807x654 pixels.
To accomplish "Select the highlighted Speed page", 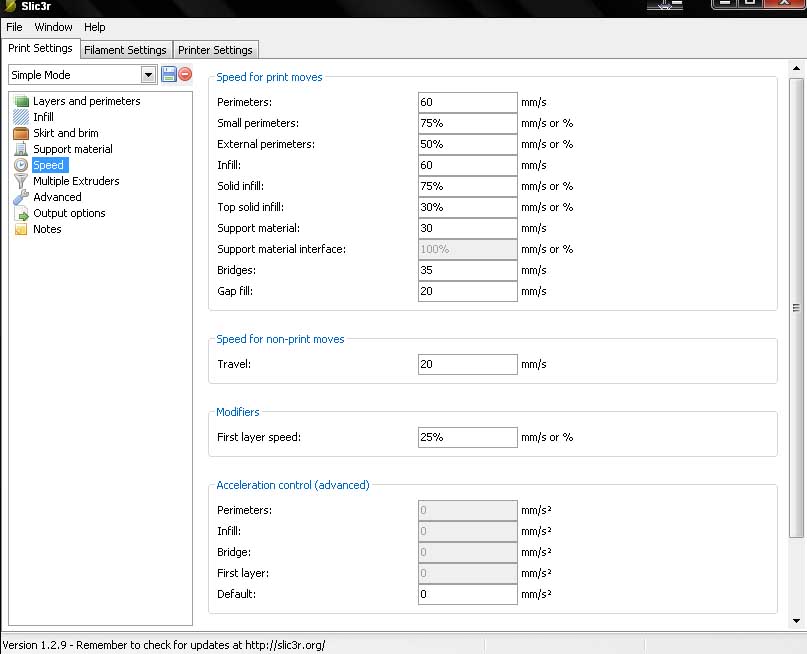I will pyautogui.click(x=50, y=165).
